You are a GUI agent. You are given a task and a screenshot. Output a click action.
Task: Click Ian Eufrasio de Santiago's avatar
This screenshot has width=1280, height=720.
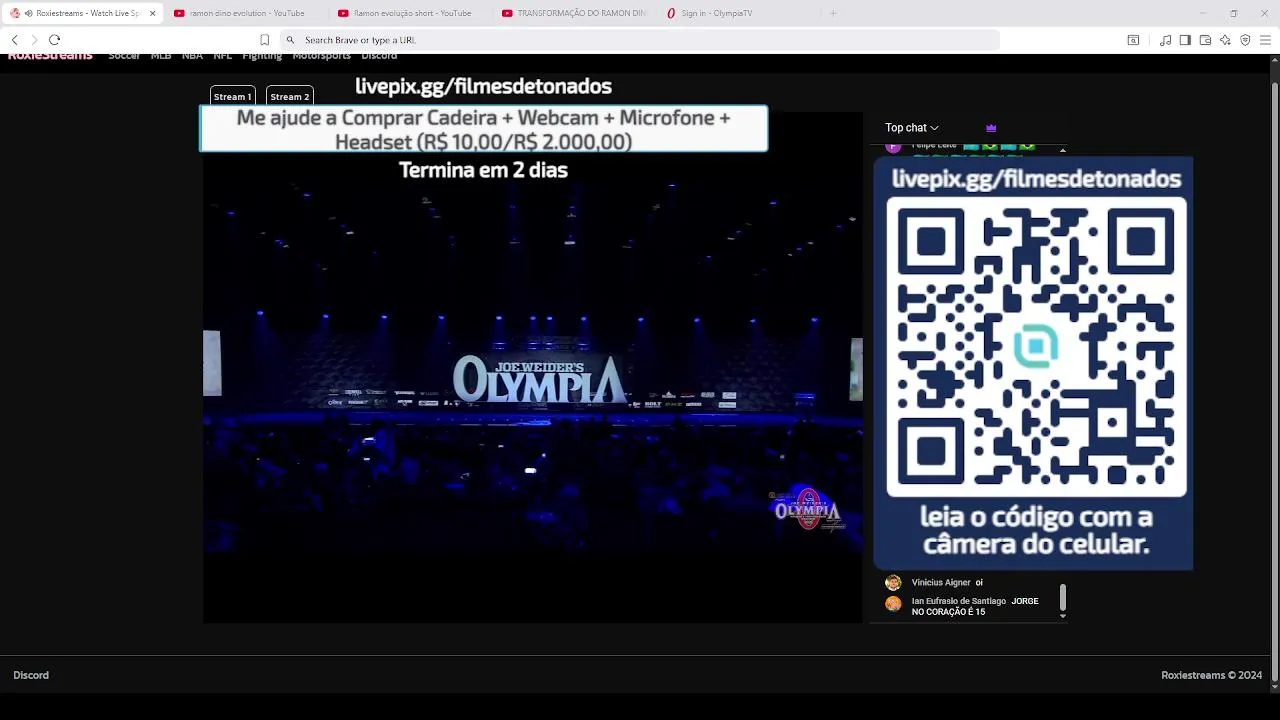tap(893, 604)
